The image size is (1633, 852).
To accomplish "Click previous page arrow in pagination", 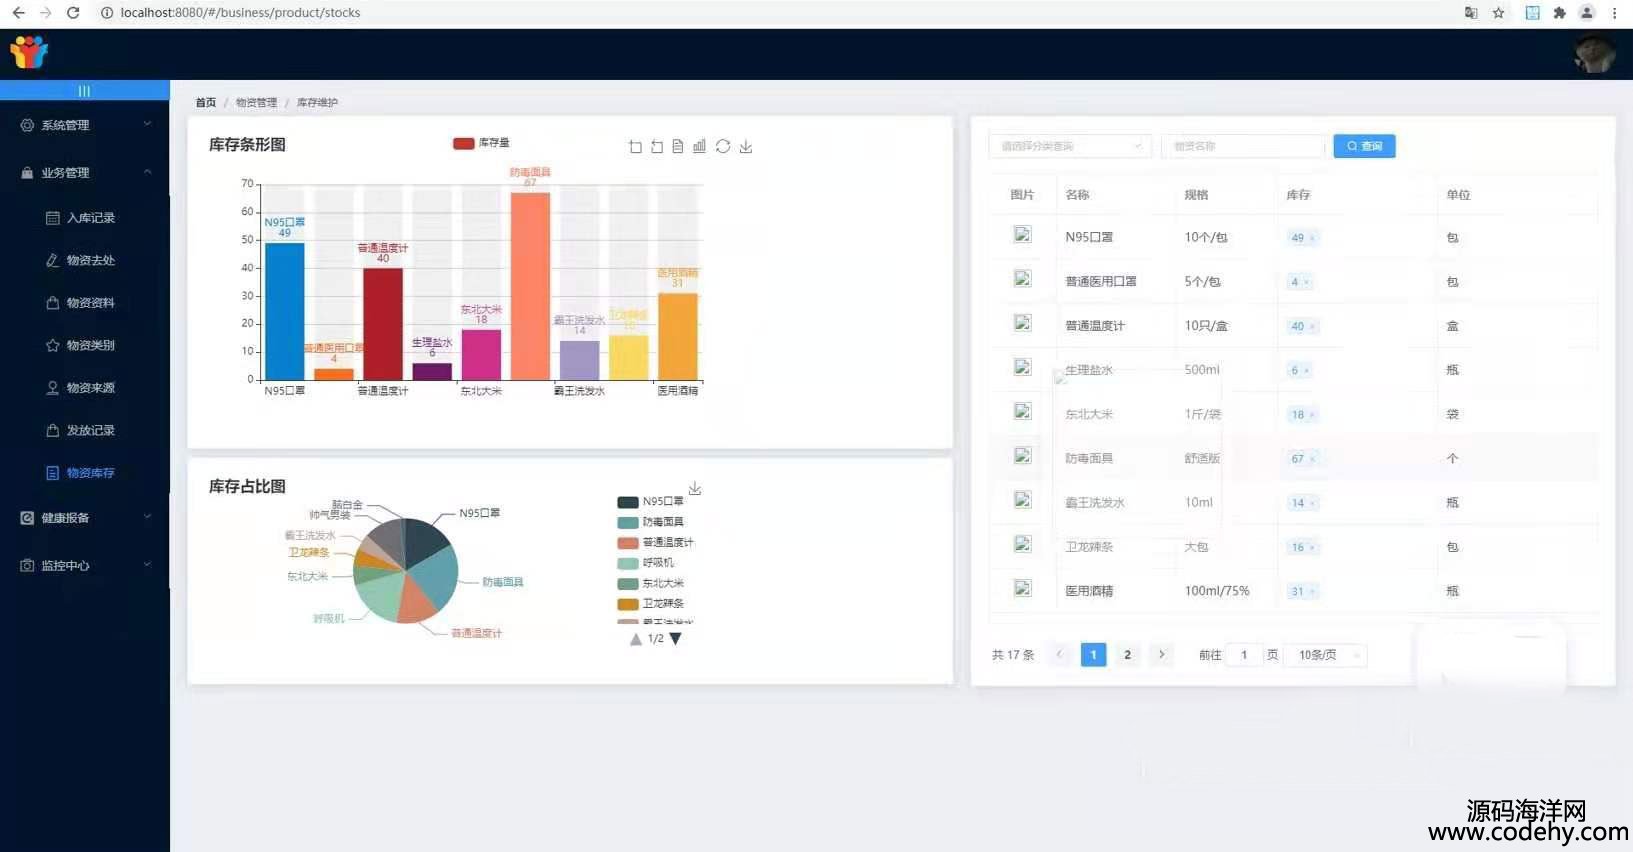I will 1059,655.
